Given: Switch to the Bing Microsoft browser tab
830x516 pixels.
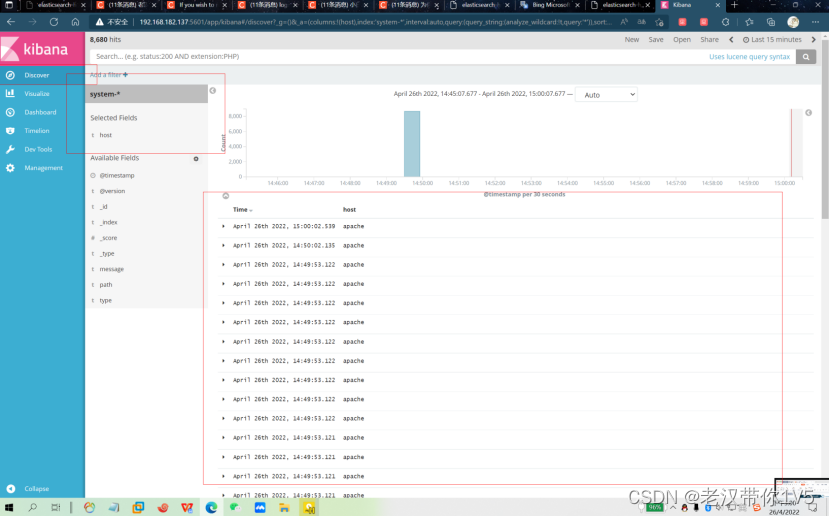Looking at the screenshot, I should pyautogui.click(x=548, y=5).
